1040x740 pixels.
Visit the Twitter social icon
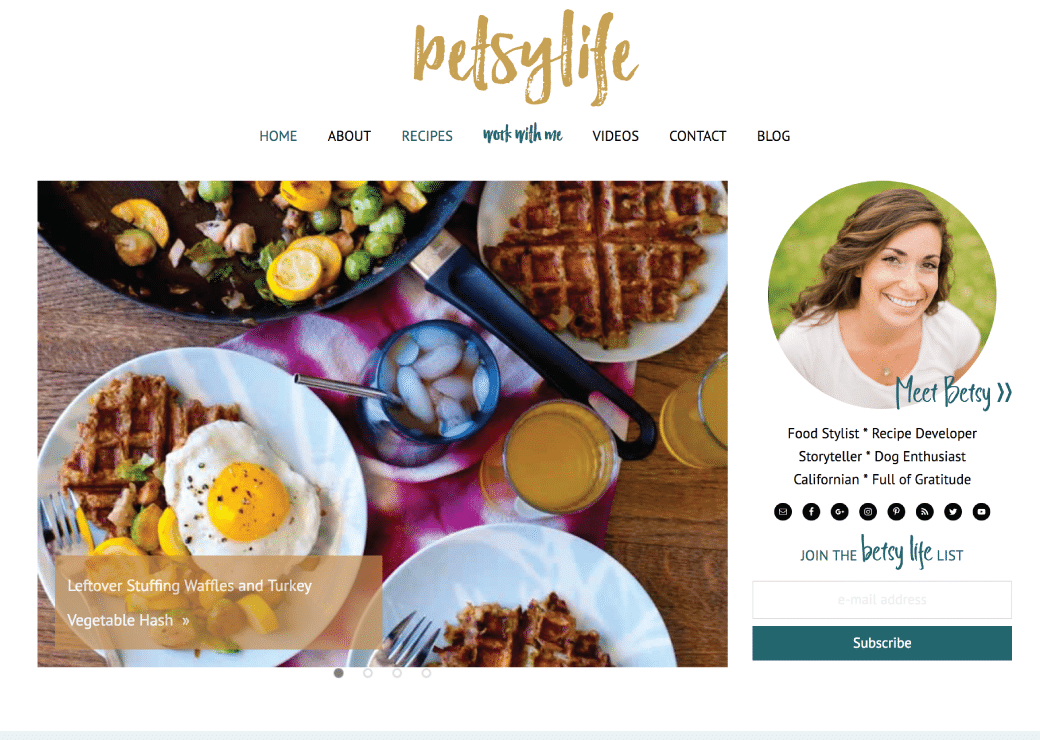coord(953,512)
